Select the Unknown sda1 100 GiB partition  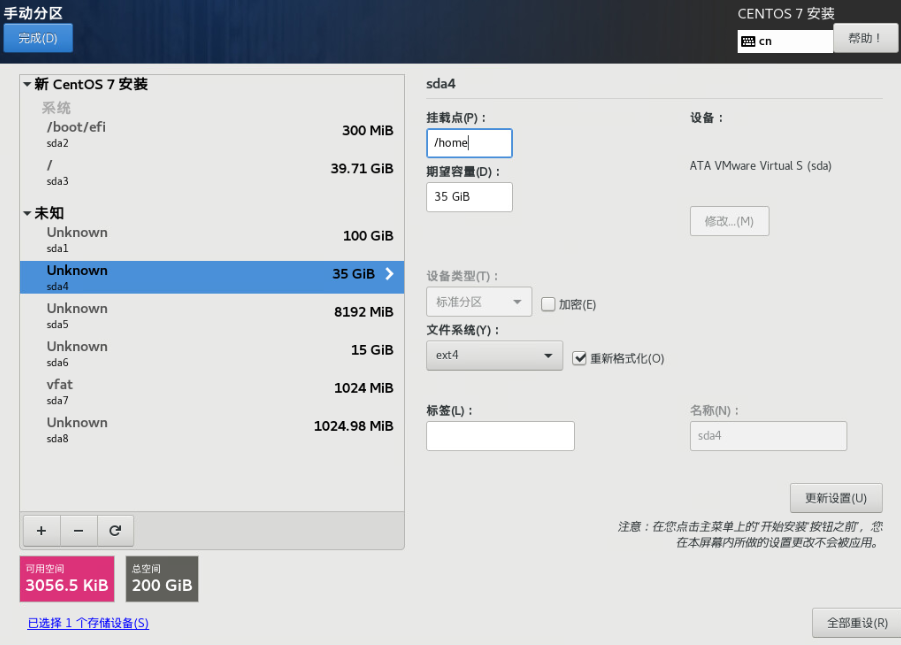[x=212, y=239]
